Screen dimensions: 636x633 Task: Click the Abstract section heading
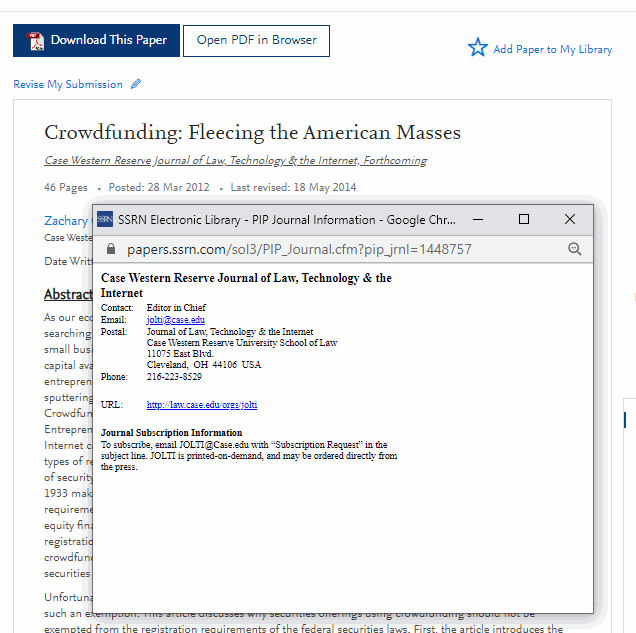click(67, 295)
